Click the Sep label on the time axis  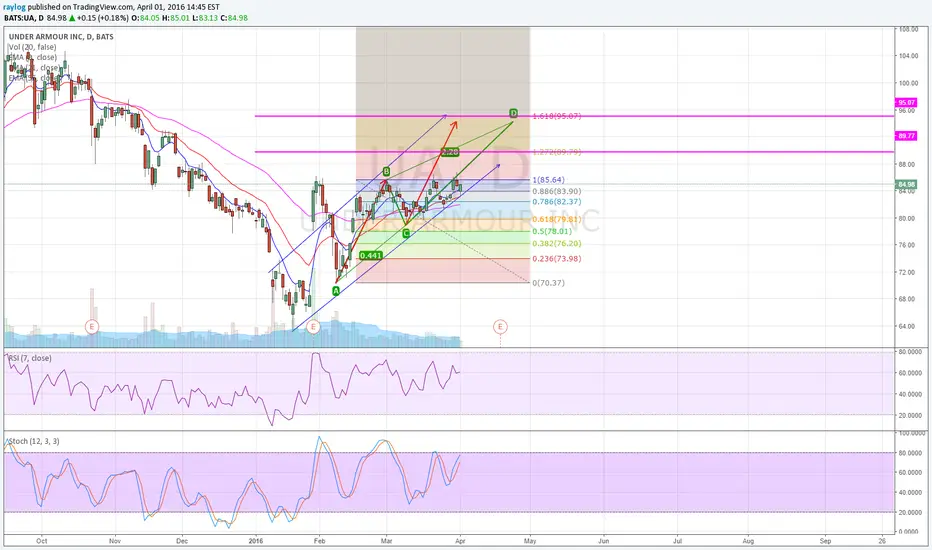825,541
